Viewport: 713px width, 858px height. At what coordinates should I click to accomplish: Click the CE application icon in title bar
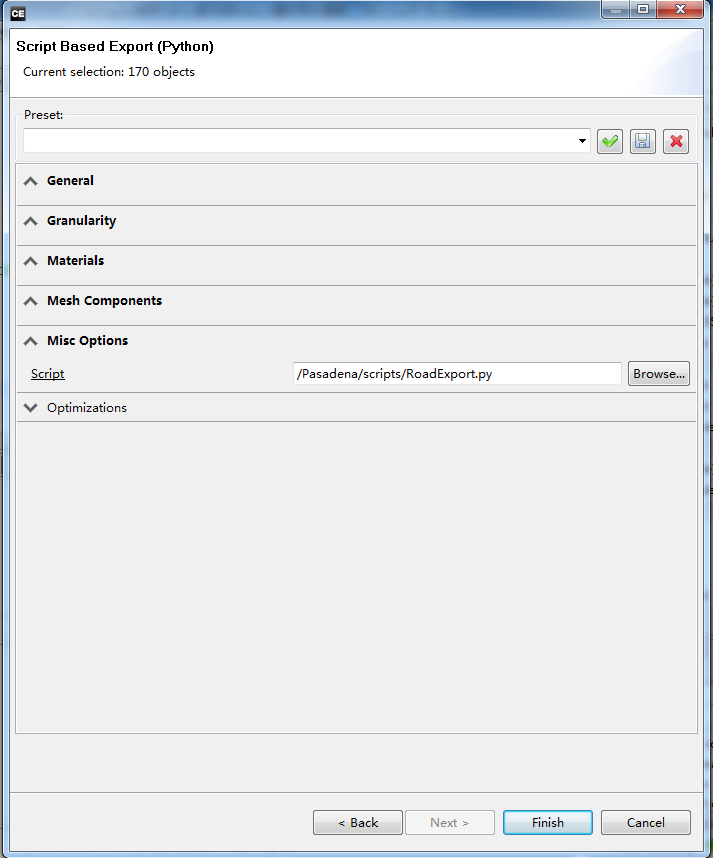18,14
